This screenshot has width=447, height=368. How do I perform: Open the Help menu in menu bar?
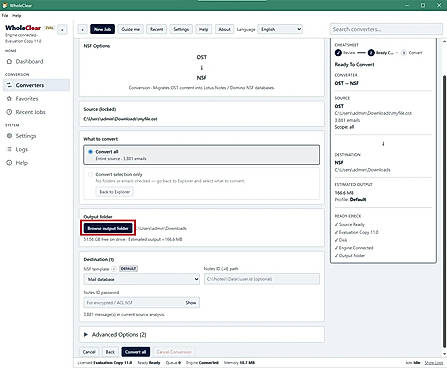point(17,16)
